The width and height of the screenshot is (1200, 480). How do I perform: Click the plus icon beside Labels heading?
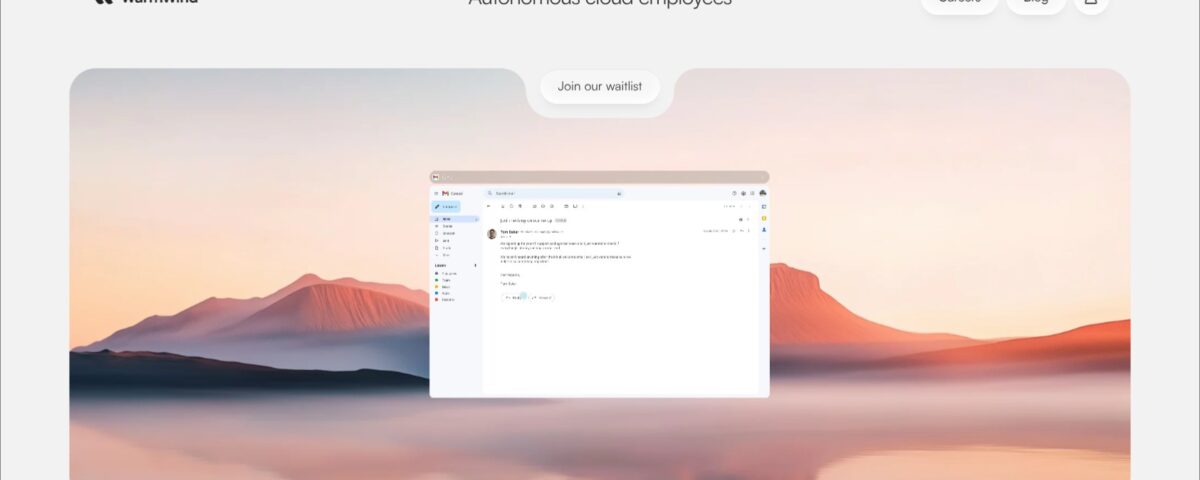[476, 266]
